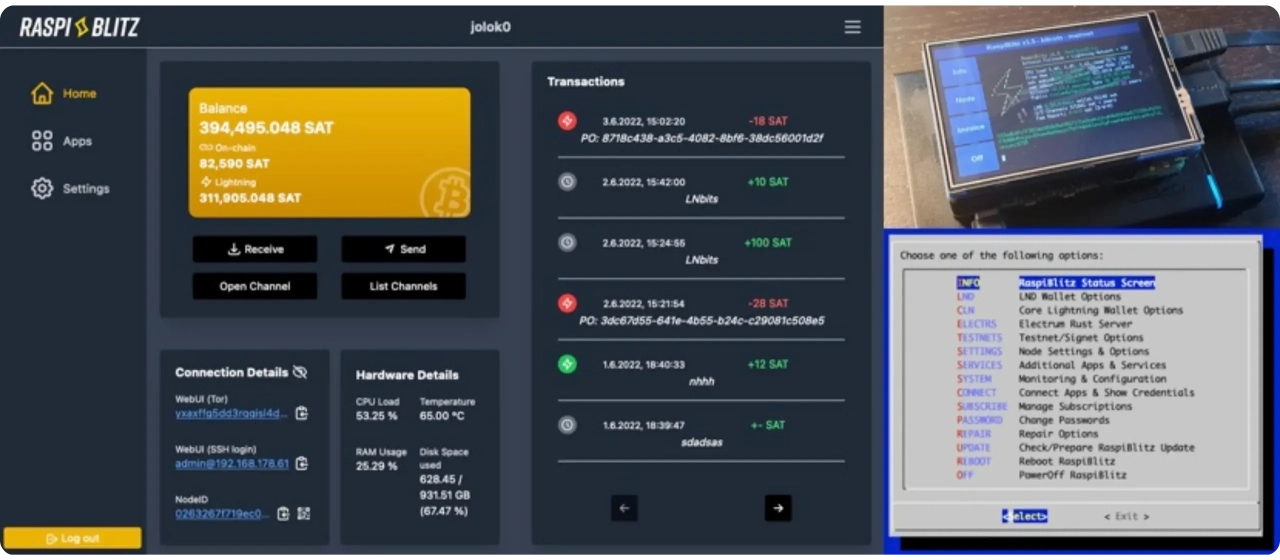
Task: Select REBOOT Reboot RaspiBlitz
Action: [1036, 461]
